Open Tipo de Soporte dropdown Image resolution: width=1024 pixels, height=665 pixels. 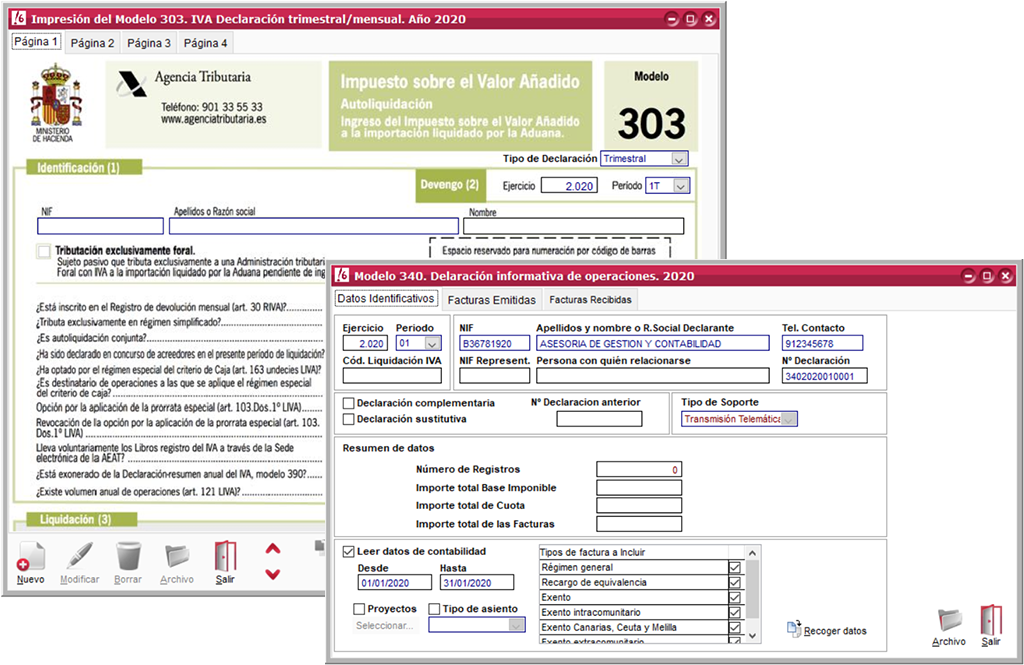click(788, 419)
